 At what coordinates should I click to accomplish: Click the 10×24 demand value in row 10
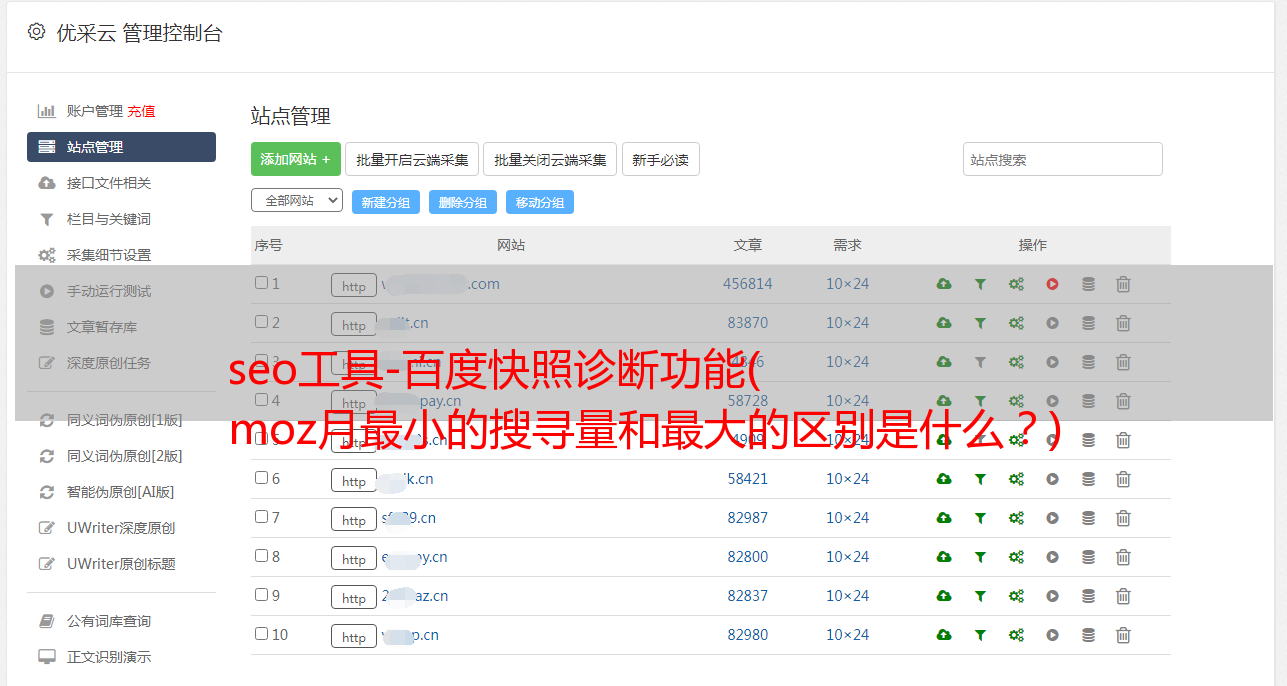(x=847, y=635)
